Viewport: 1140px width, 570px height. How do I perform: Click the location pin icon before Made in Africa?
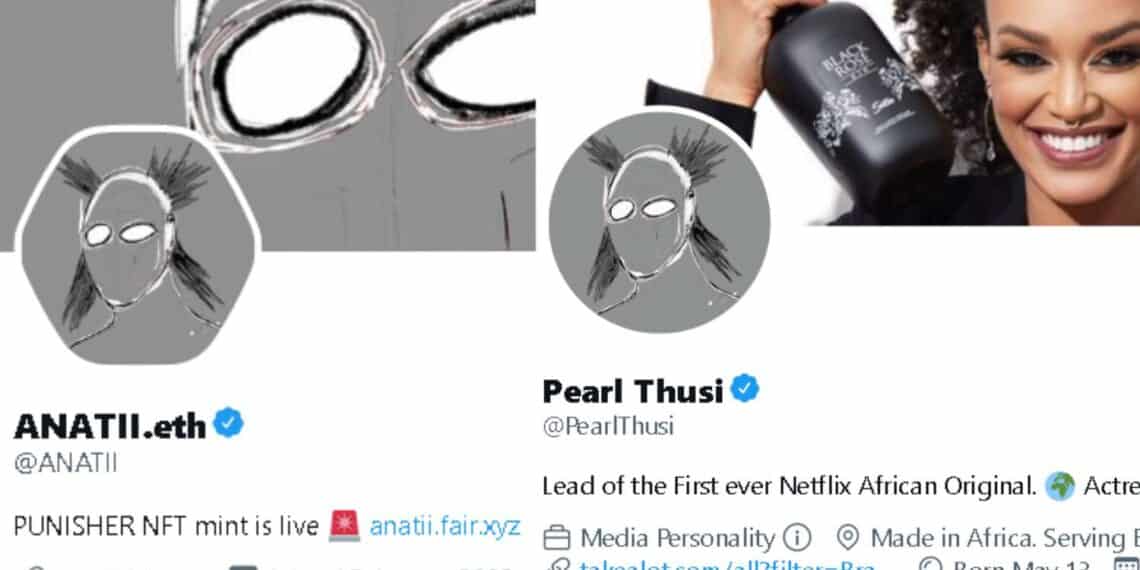tap(848, 538)
